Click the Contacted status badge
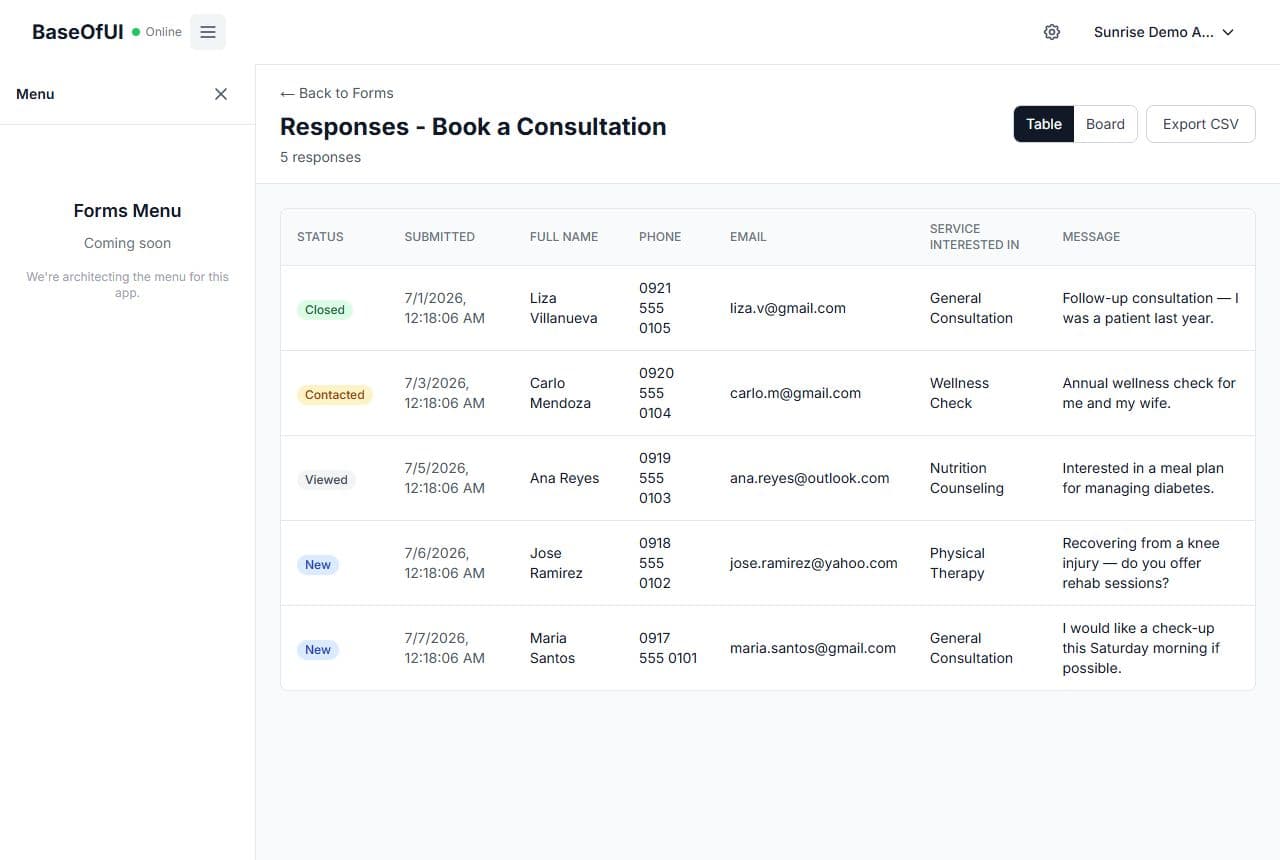The height and width of the screenshot is (860, 1280). pyautogui.click(x=334, y=395)
